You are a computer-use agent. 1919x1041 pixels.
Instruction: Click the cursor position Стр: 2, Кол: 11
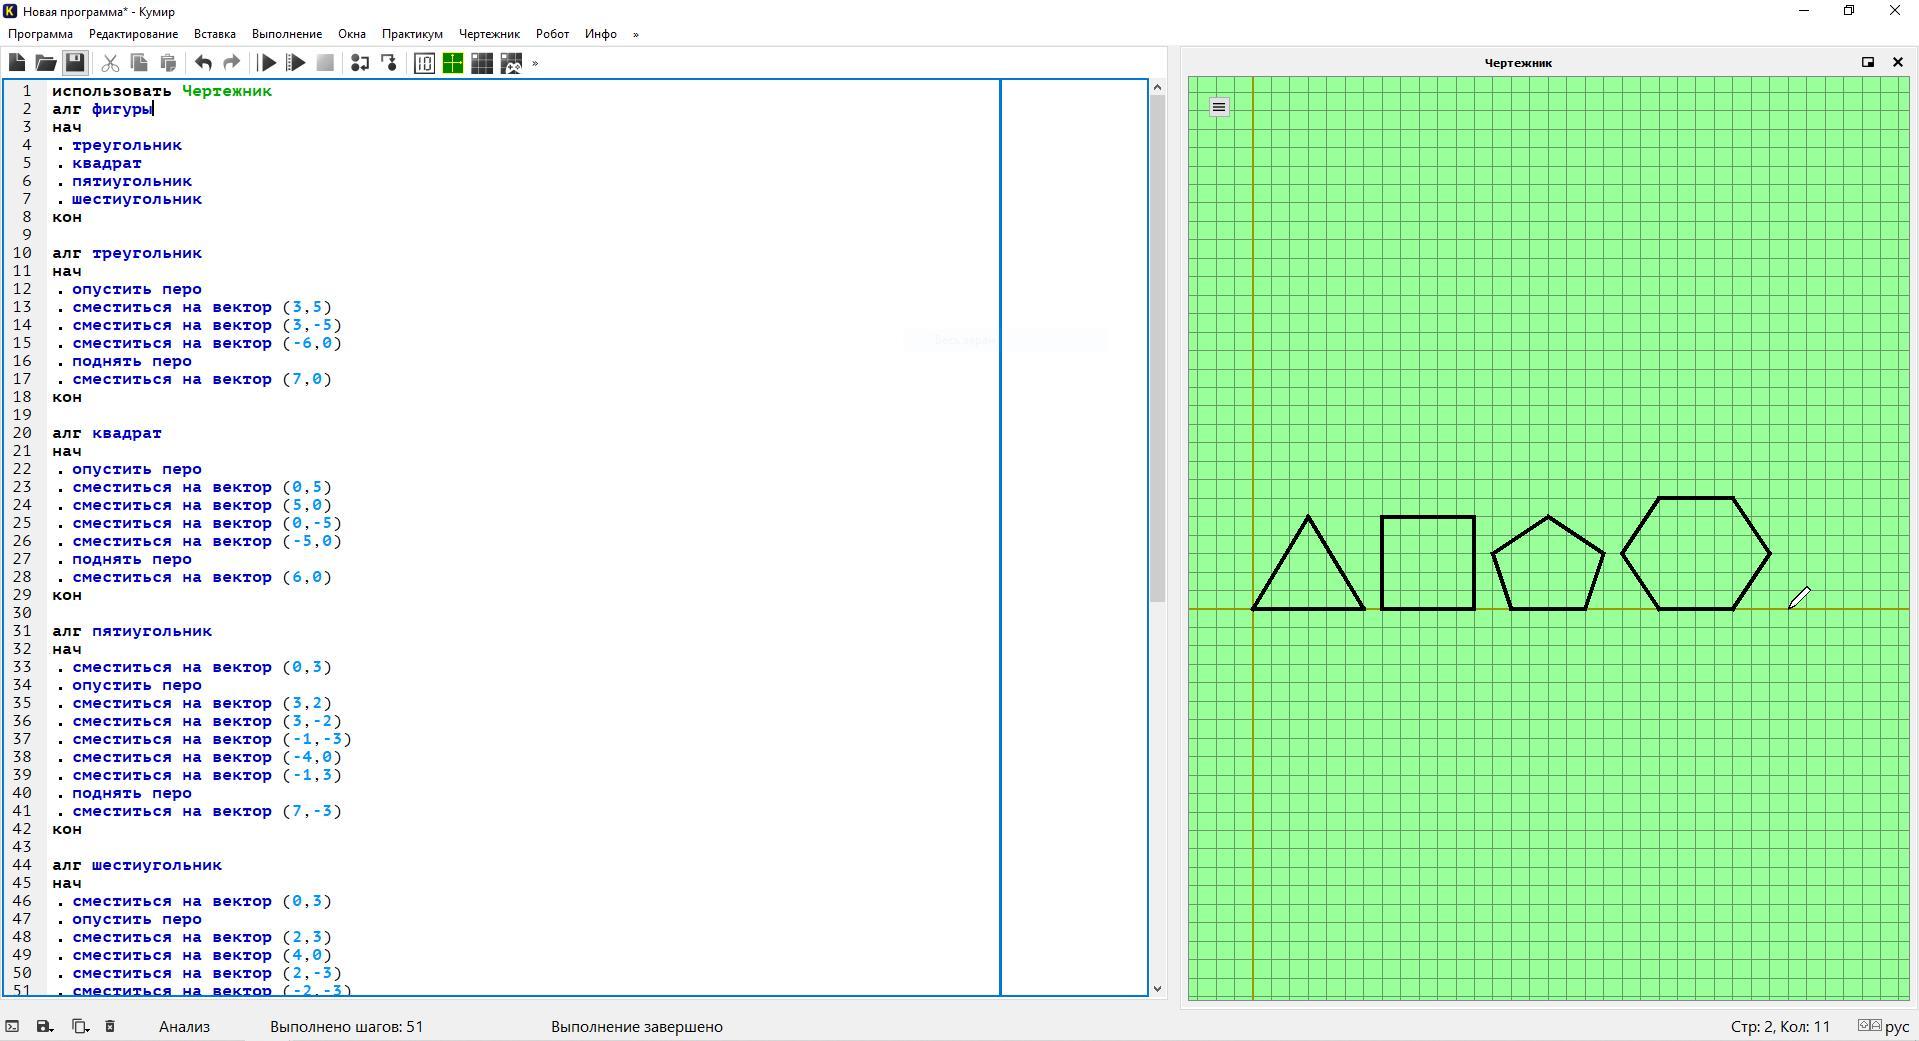coord(1780,1026)
